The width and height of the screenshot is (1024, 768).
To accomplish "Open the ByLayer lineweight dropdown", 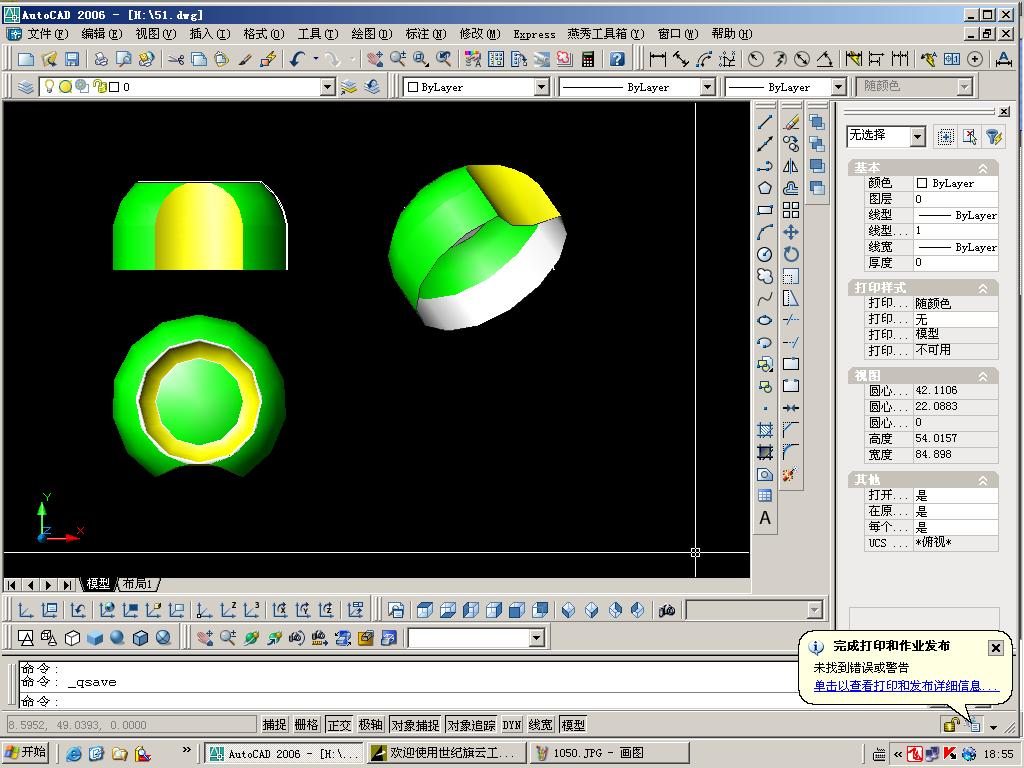I will point(839,87).
